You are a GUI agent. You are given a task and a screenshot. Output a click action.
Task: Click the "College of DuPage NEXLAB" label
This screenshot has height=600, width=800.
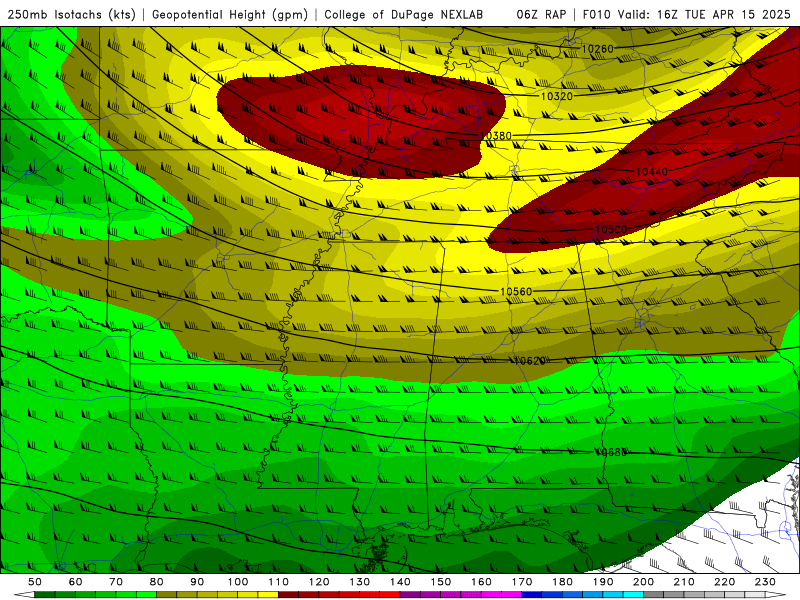coord(404,15)
